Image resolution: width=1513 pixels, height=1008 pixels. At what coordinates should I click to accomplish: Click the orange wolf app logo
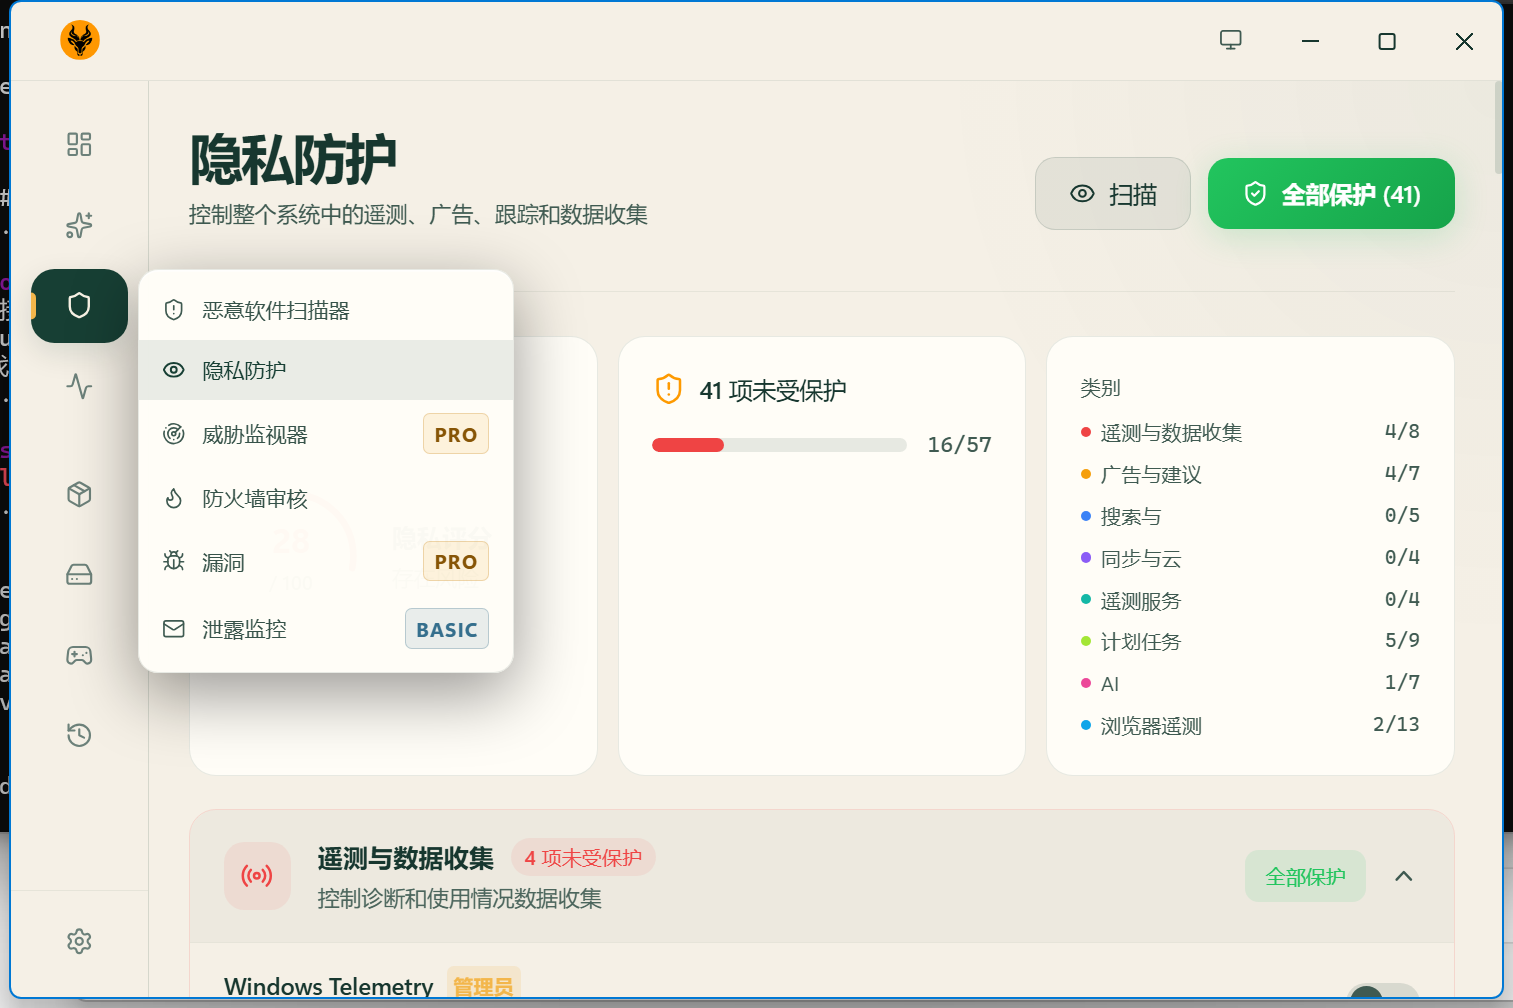(x=80, y=40)
